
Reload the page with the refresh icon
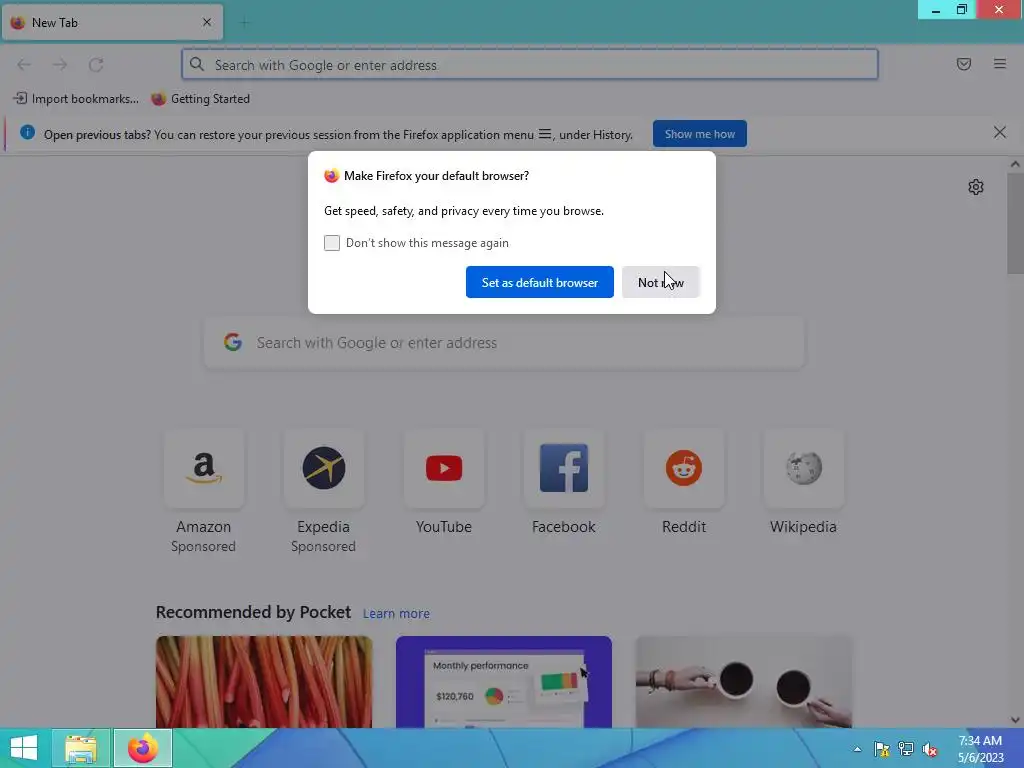click(96, 64)
